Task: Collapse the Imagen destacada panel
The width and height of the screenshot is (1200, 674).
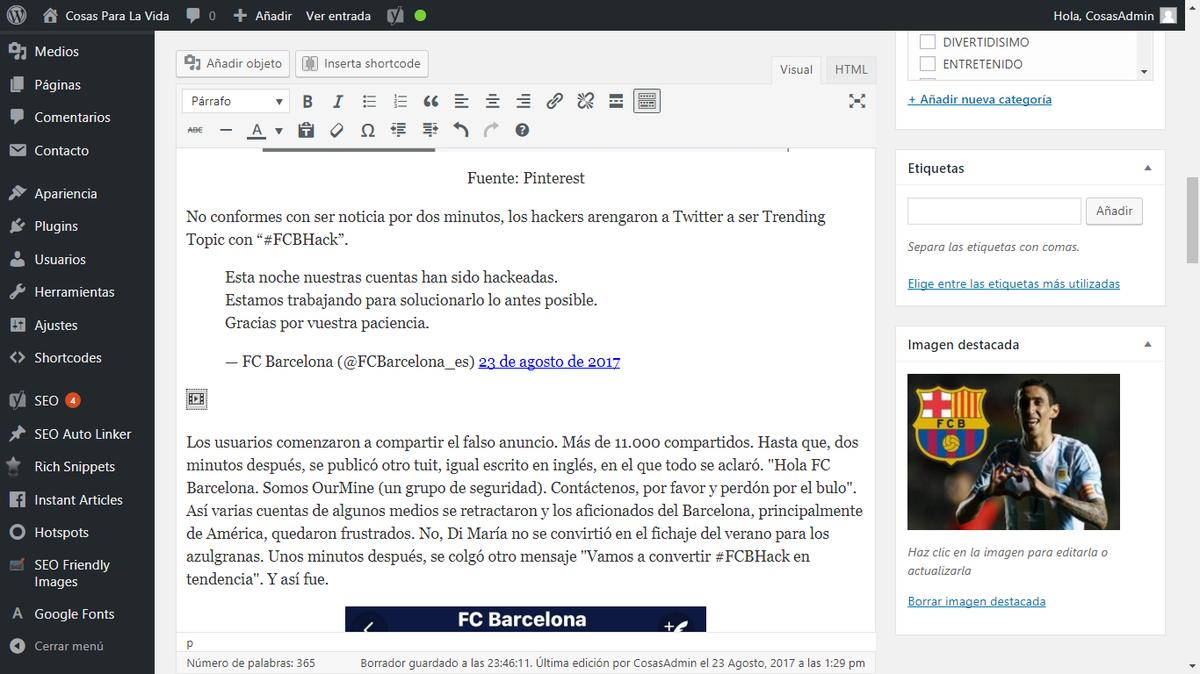Action: (1147, 344)
